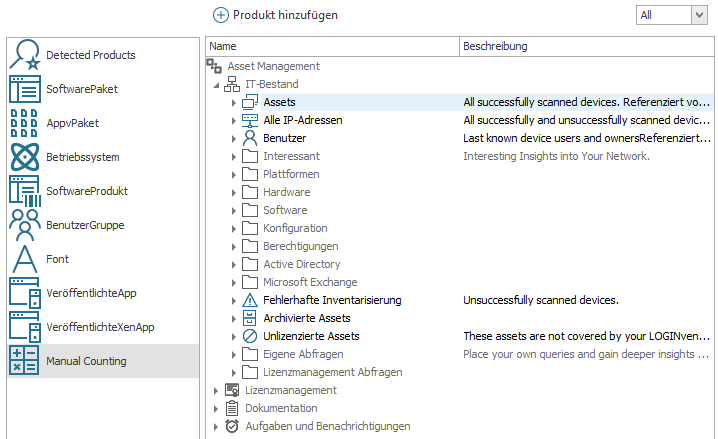Select the Betriebssystem atom icon

[25, 157]
